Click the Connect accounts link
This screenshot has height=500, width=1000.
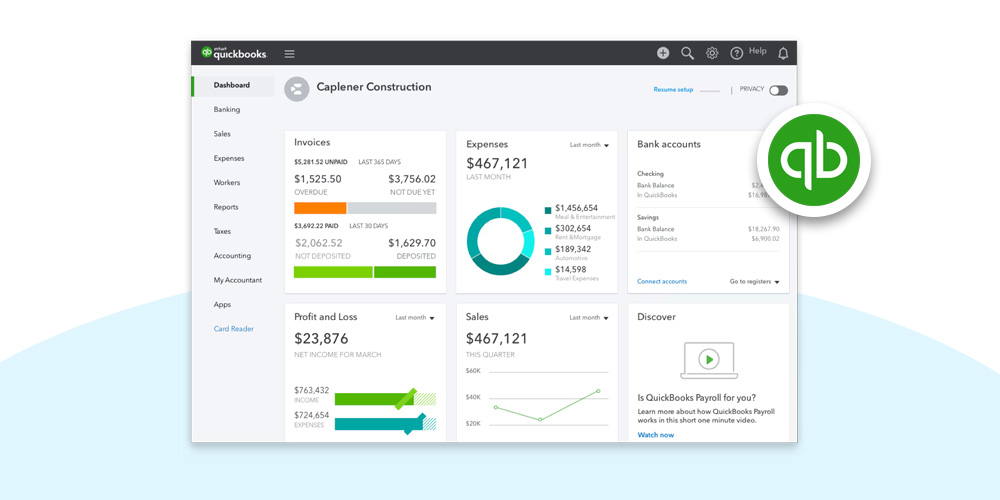click(662, 282)
